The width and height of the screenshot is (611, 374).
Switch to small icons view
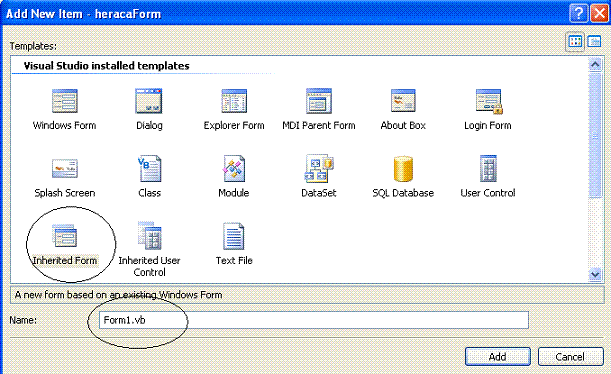594,41
